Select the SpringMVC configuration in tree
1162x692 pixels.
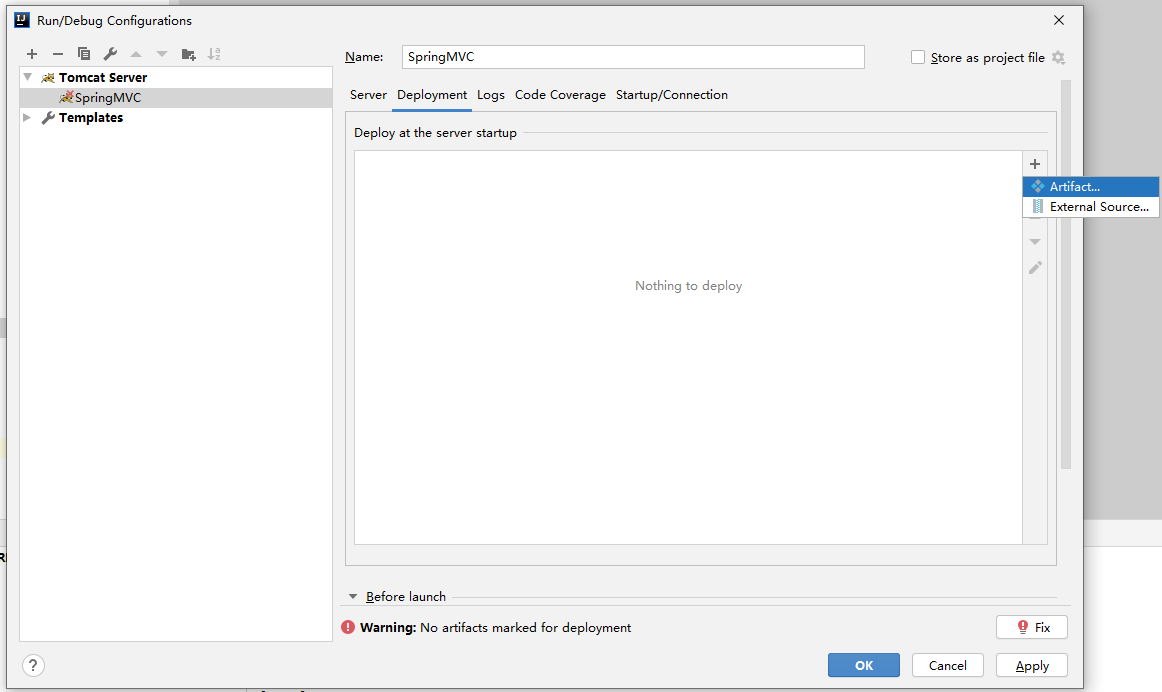176,98
